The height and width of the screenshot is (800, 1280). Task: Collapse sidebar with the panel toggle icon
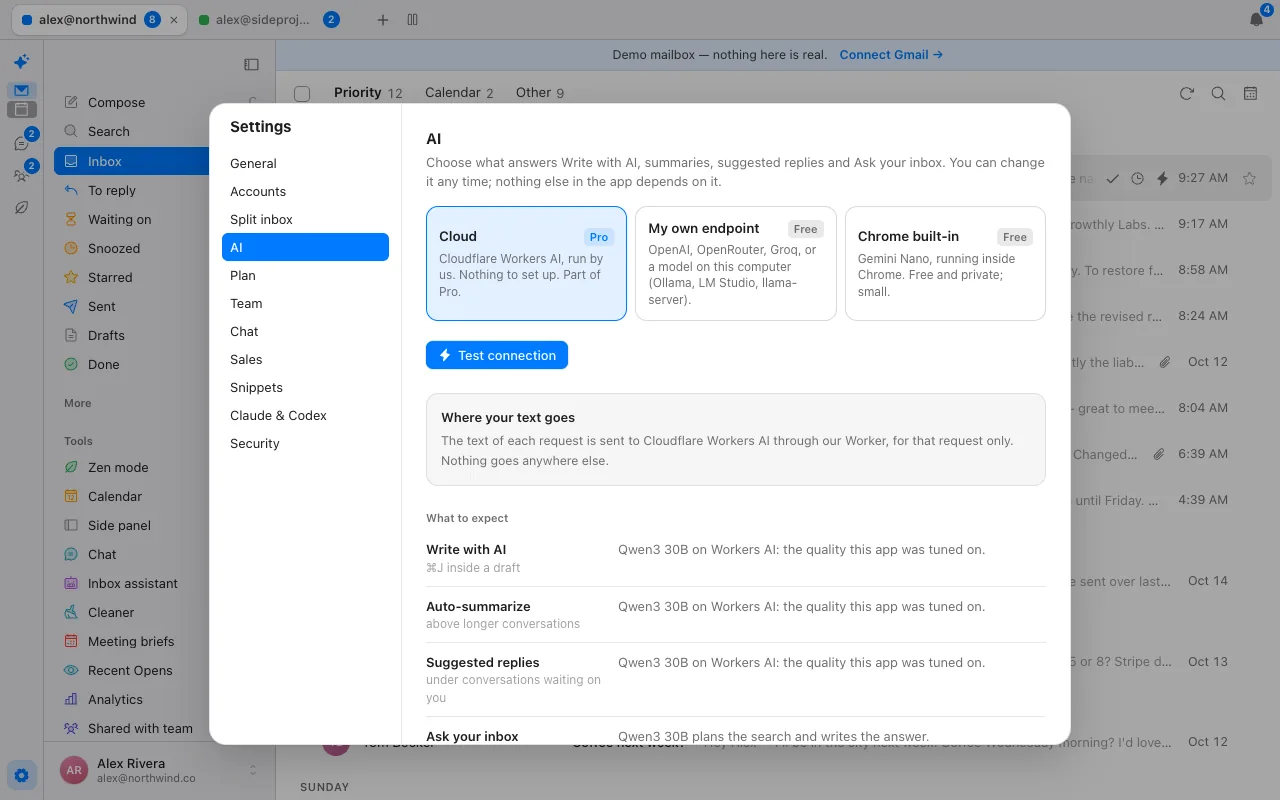click(251, 64)
